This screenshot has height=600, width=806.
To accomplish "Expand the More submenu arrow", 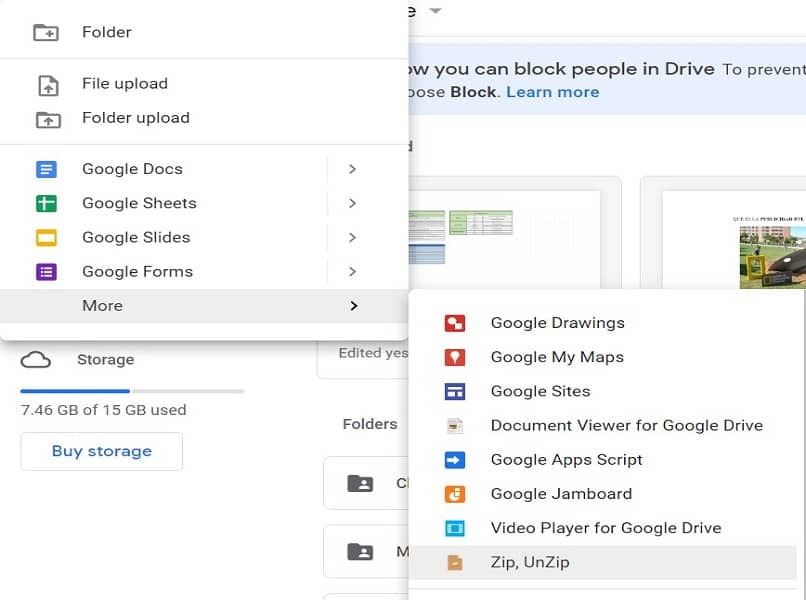I will (353, 305).
